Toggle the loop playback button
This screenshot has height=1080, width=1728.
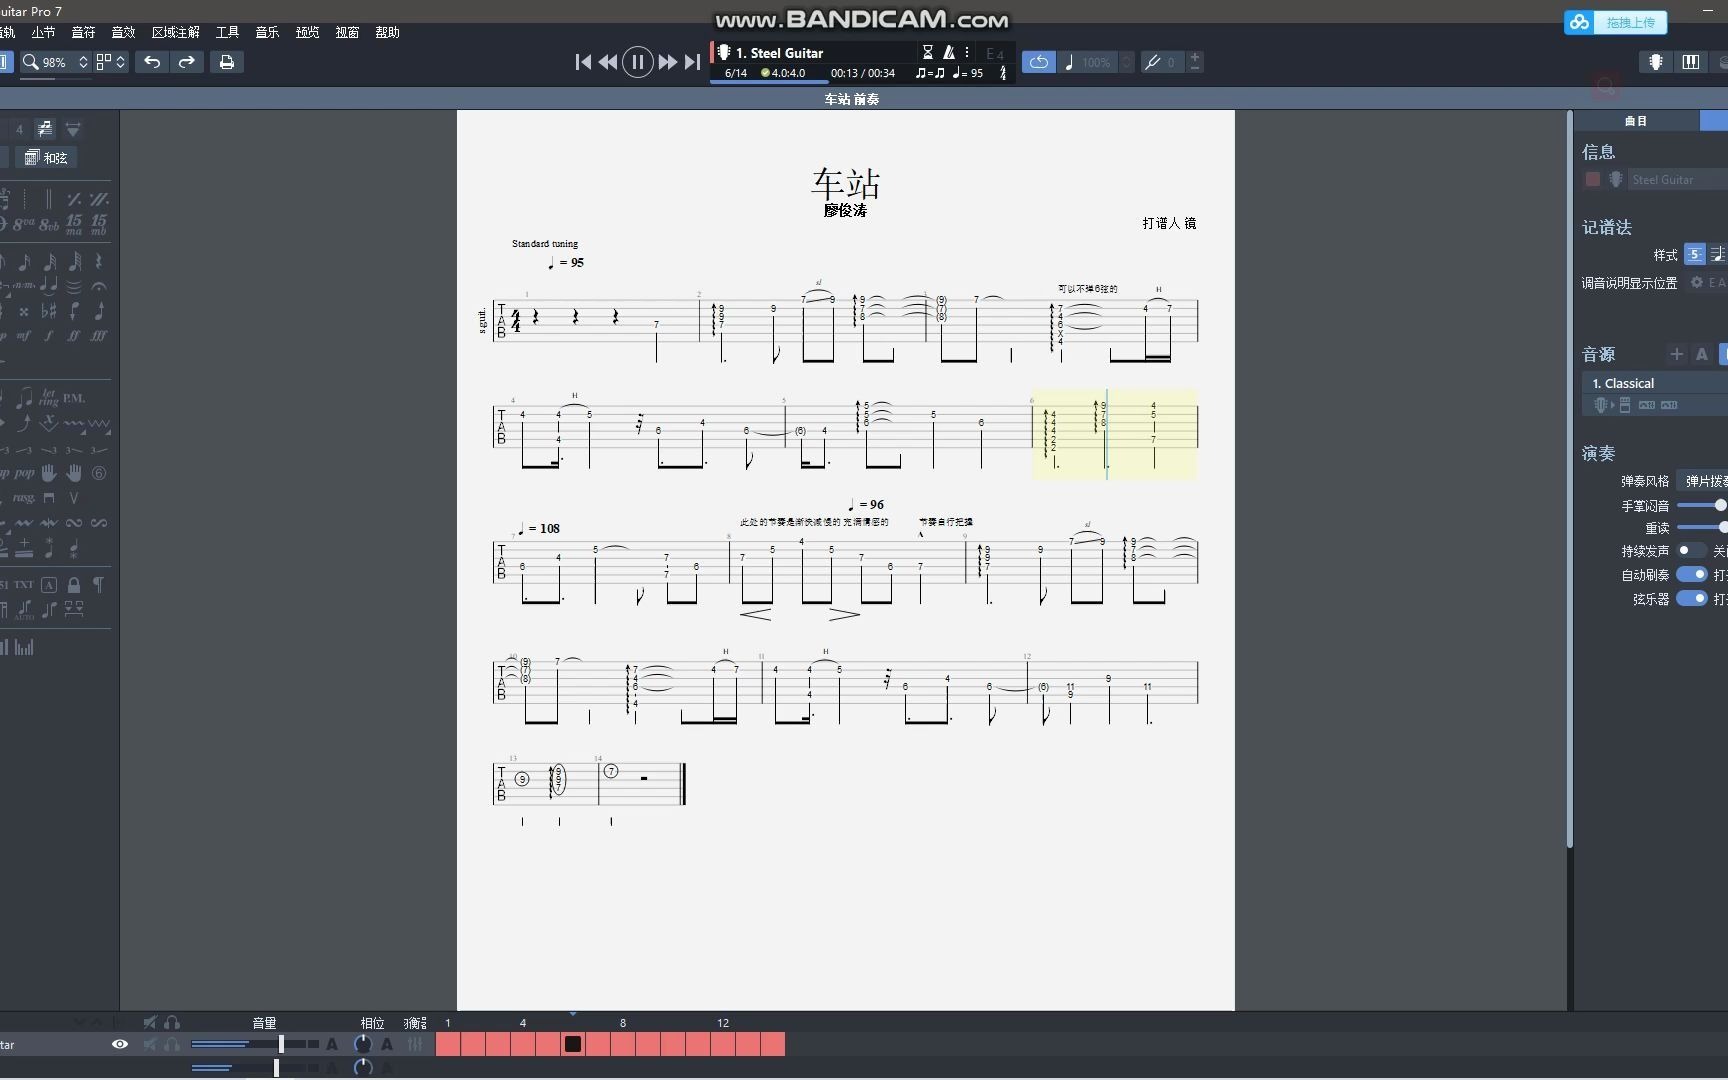coord(1038,62)
